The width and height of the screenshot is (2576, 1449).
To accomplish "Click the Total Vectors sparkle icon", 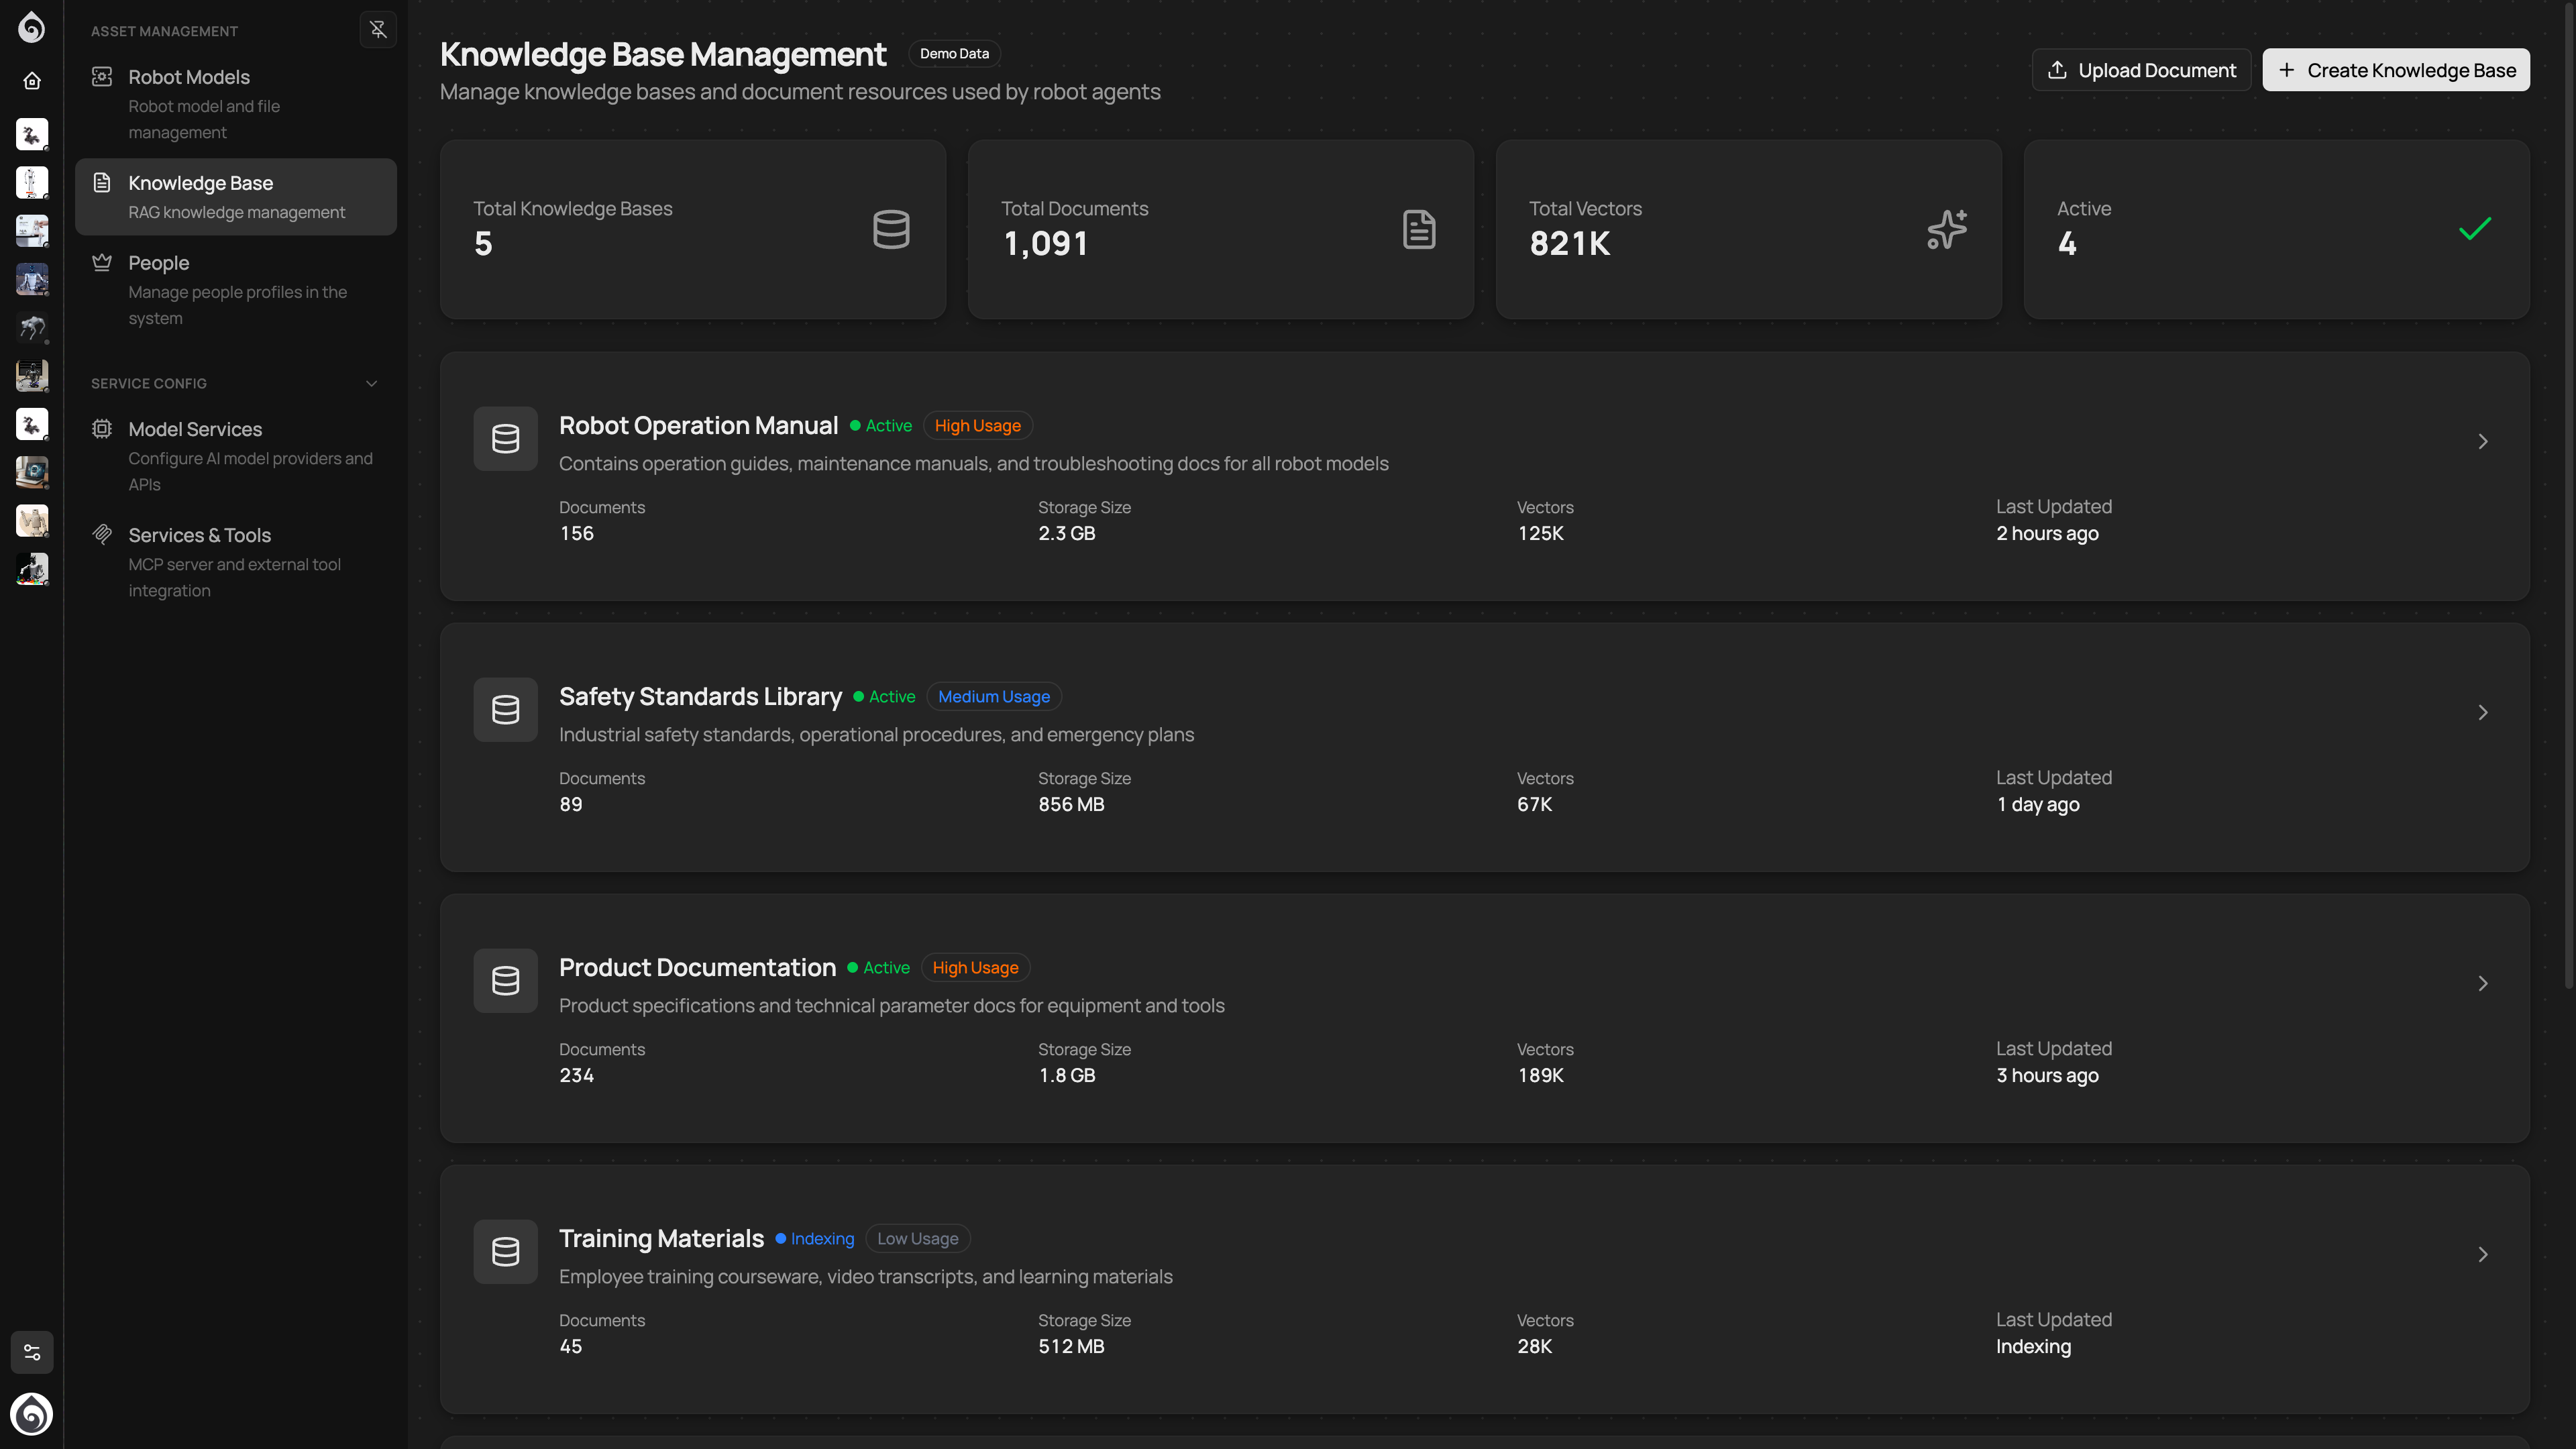I will [x=1946, y=229].
